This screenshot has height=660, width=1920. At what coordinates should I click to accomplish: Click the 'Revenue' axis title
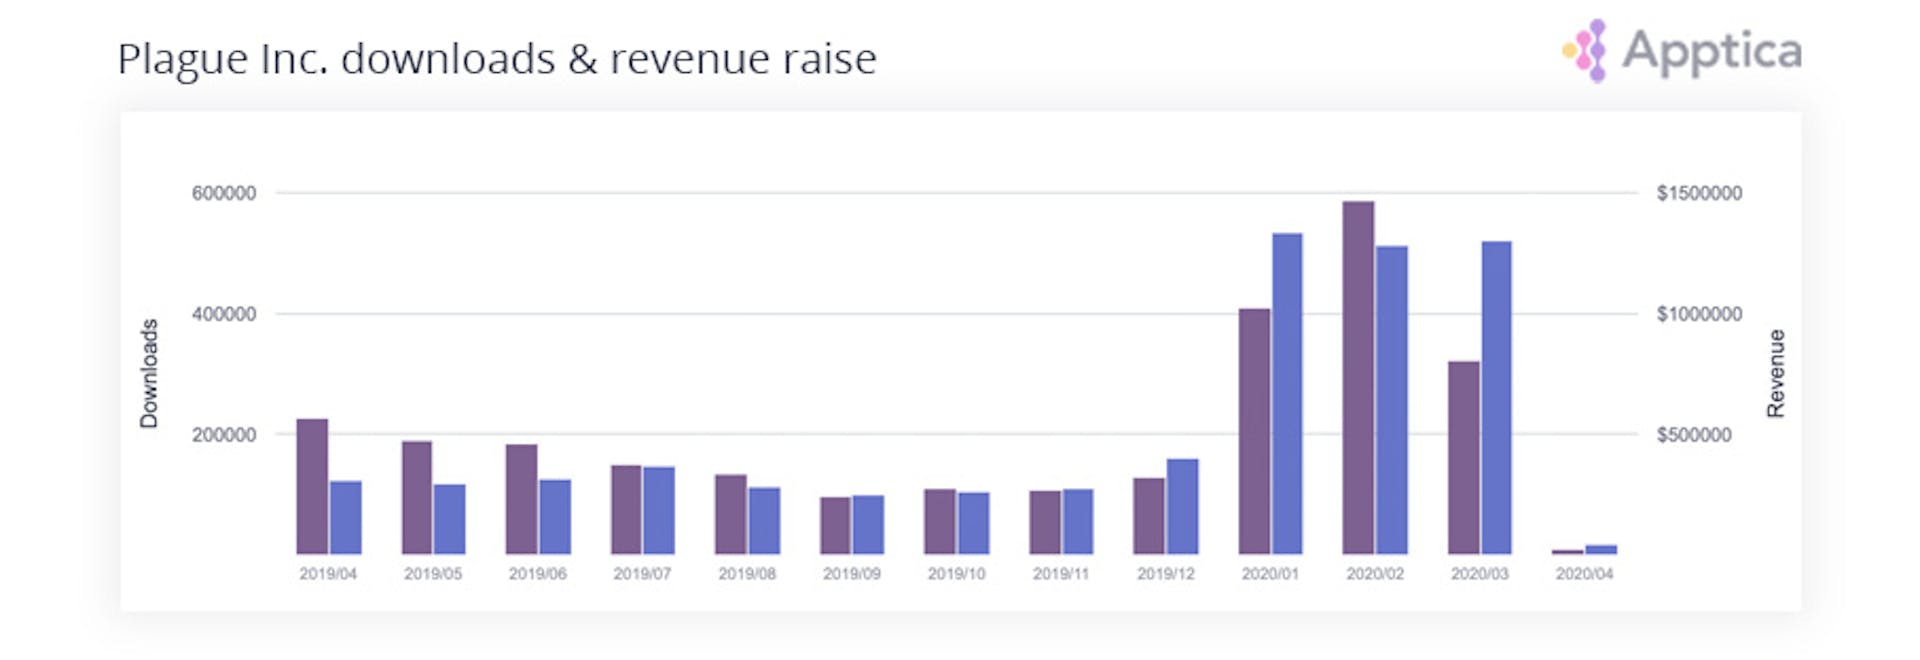(1776, 374)
